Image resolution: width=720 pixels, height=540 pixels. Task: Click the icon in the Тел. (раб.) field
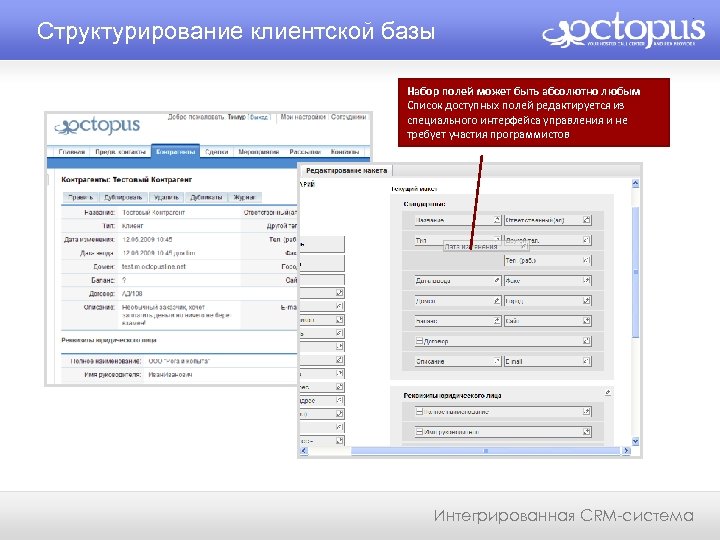pyautogui.click(x=586, y=260)
